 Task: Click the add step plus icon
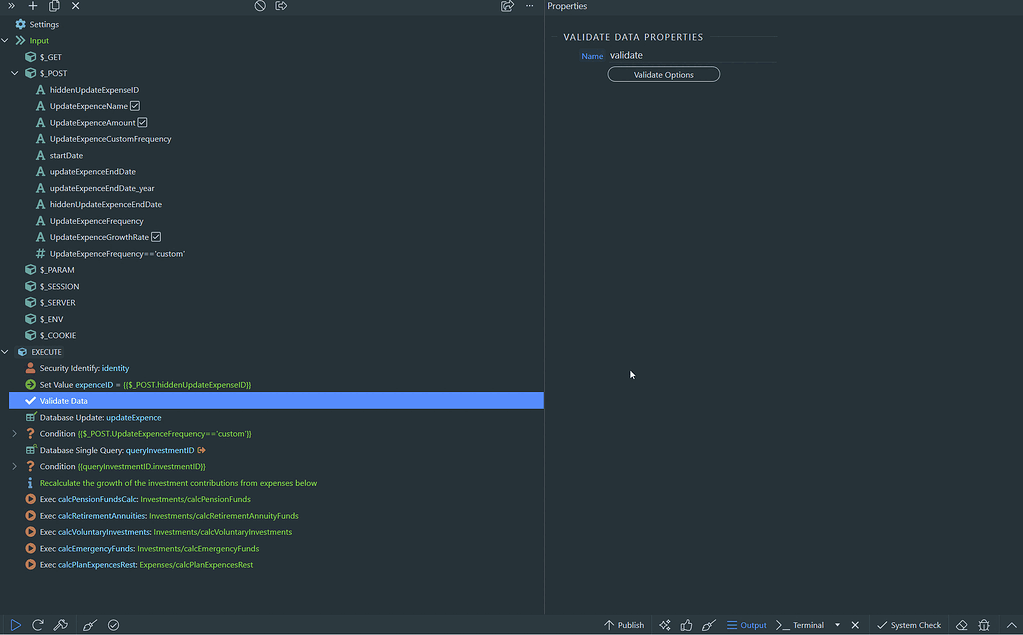(x=33, y=6)
